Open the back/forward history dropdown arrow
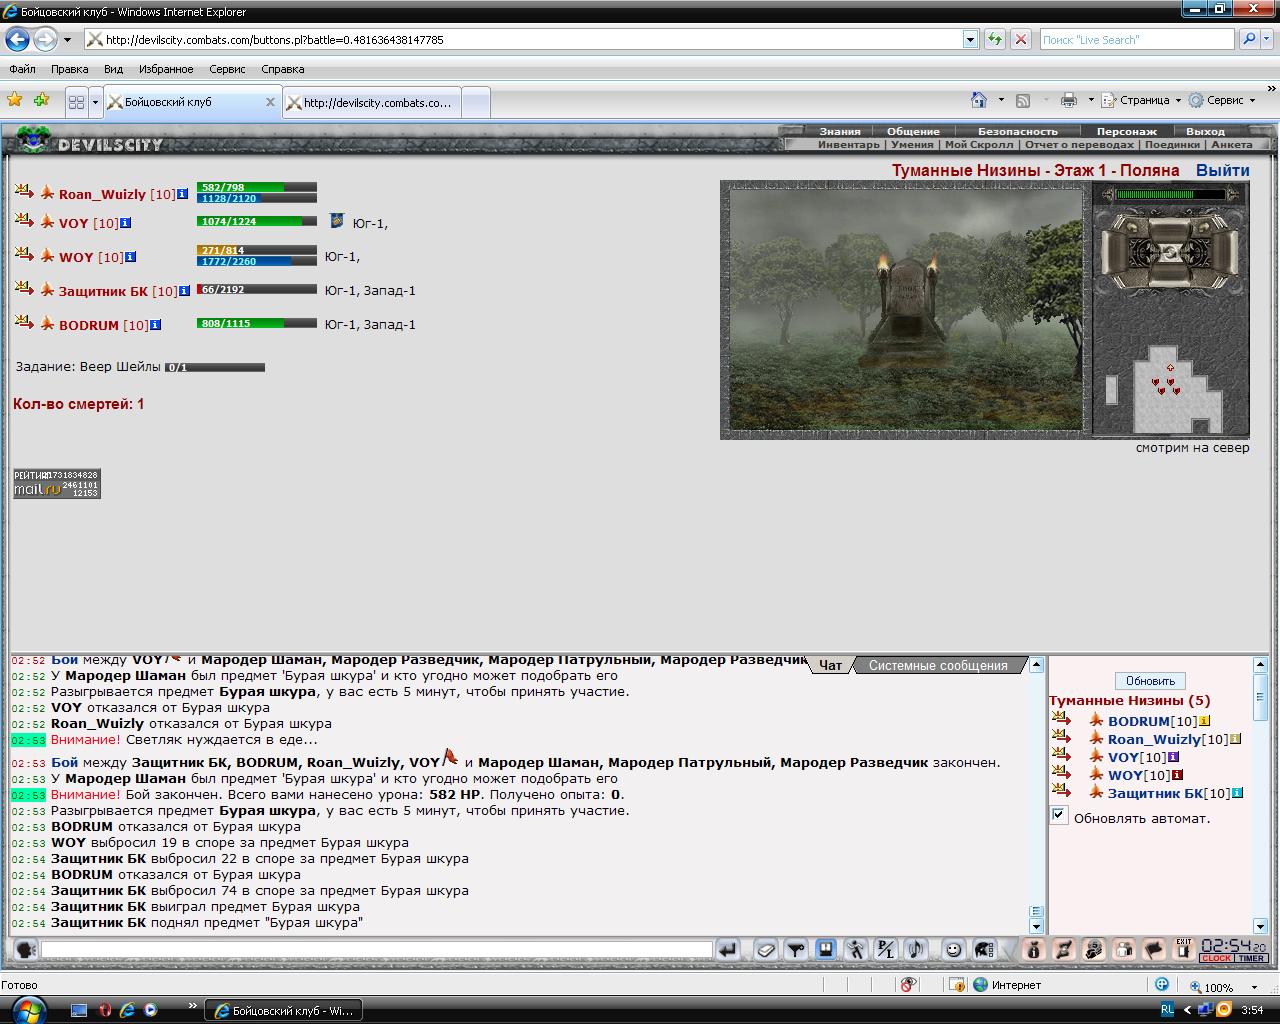This screenshot has width=1280, height=1024. (x=67, y=40)
